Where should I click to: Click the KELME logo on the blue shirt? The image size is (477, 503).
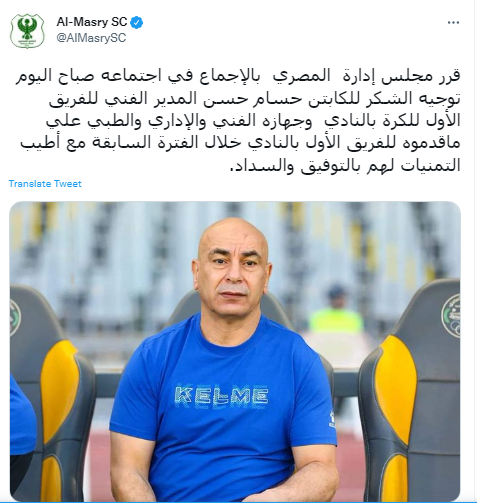[221, 396]
